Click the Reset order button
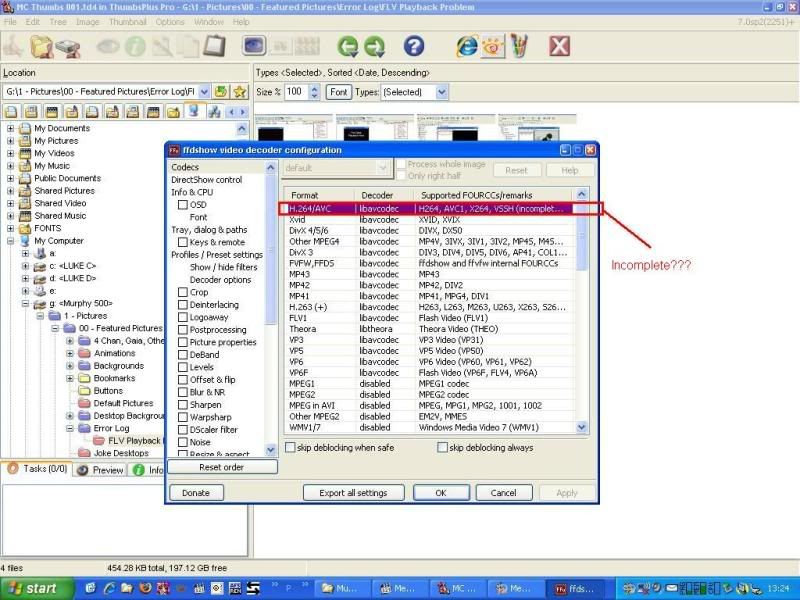 tap(222, 467)
